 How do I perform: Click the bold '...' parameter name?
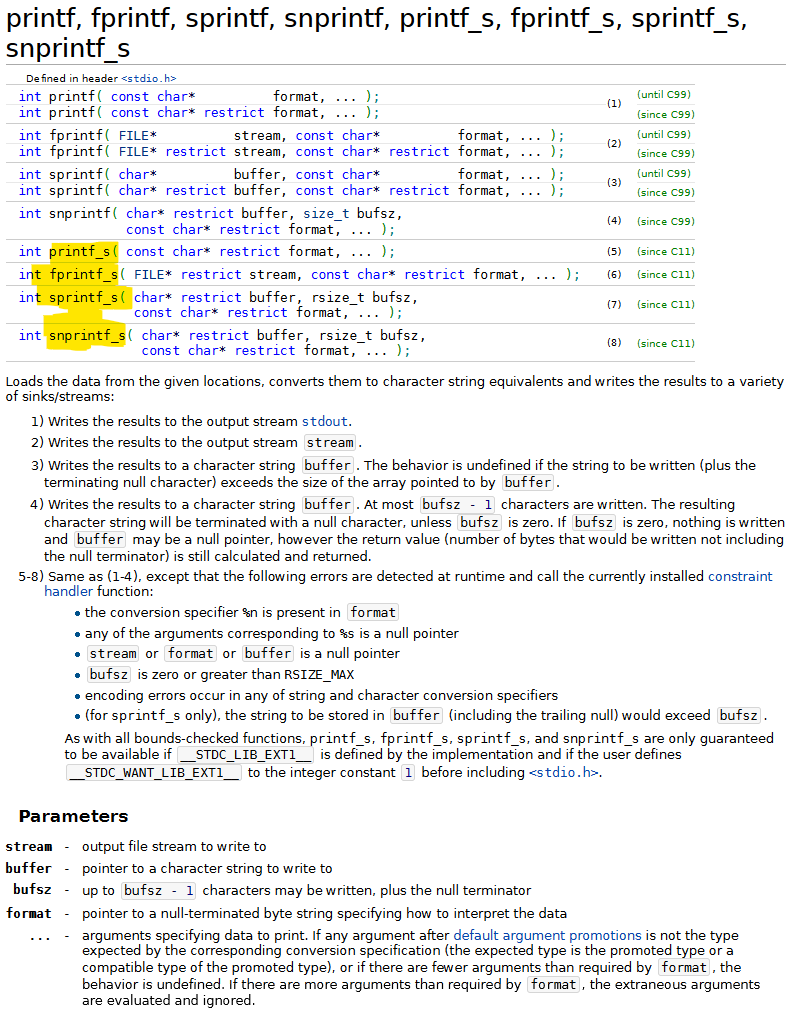(x=40, y=937)
